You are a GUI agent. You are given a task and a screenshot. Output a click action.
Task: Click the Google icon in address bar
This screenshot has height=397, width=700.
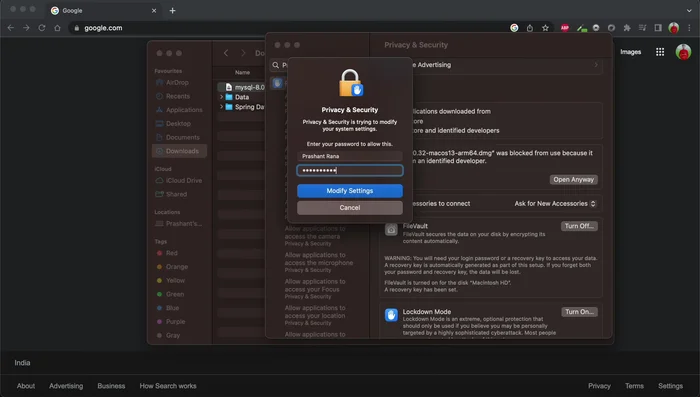pos(514,28)
